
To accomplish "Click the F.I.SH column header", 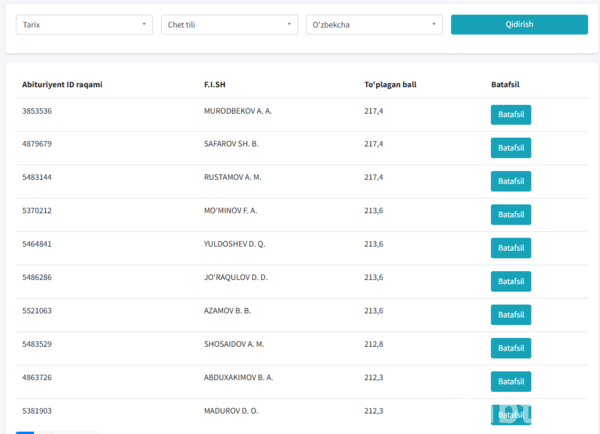I will tap(215, 85).
